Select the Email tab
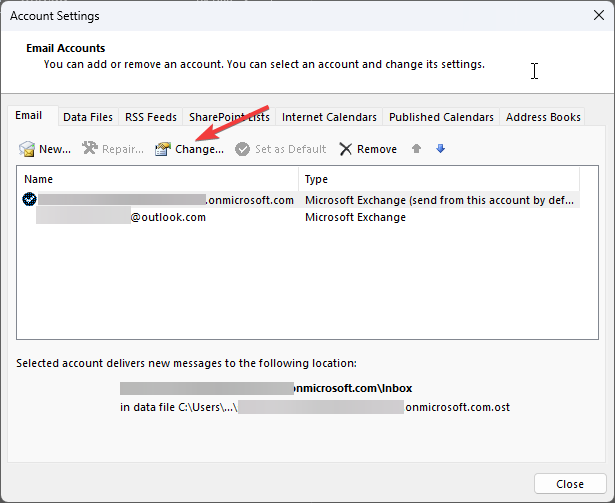Viewport: 615px width, 503px height. click(x=28, y=116)
